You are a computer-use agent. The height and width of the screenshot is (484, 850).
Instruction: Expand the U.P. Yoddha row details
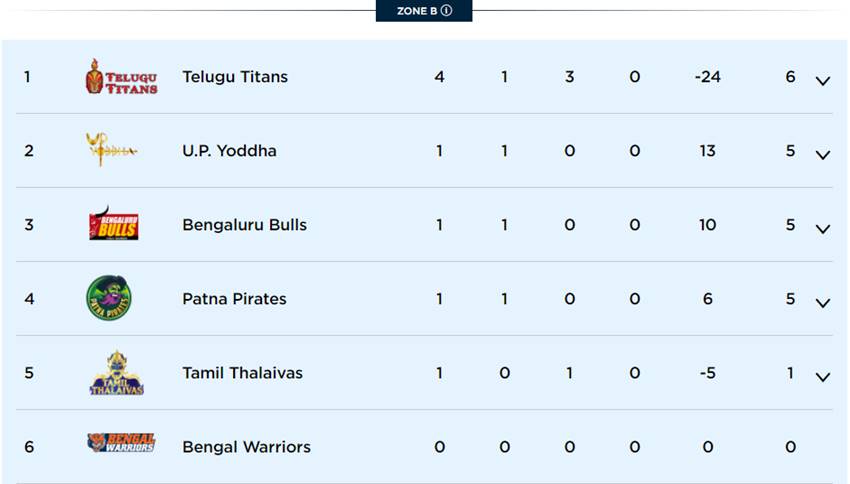[822, 155]
